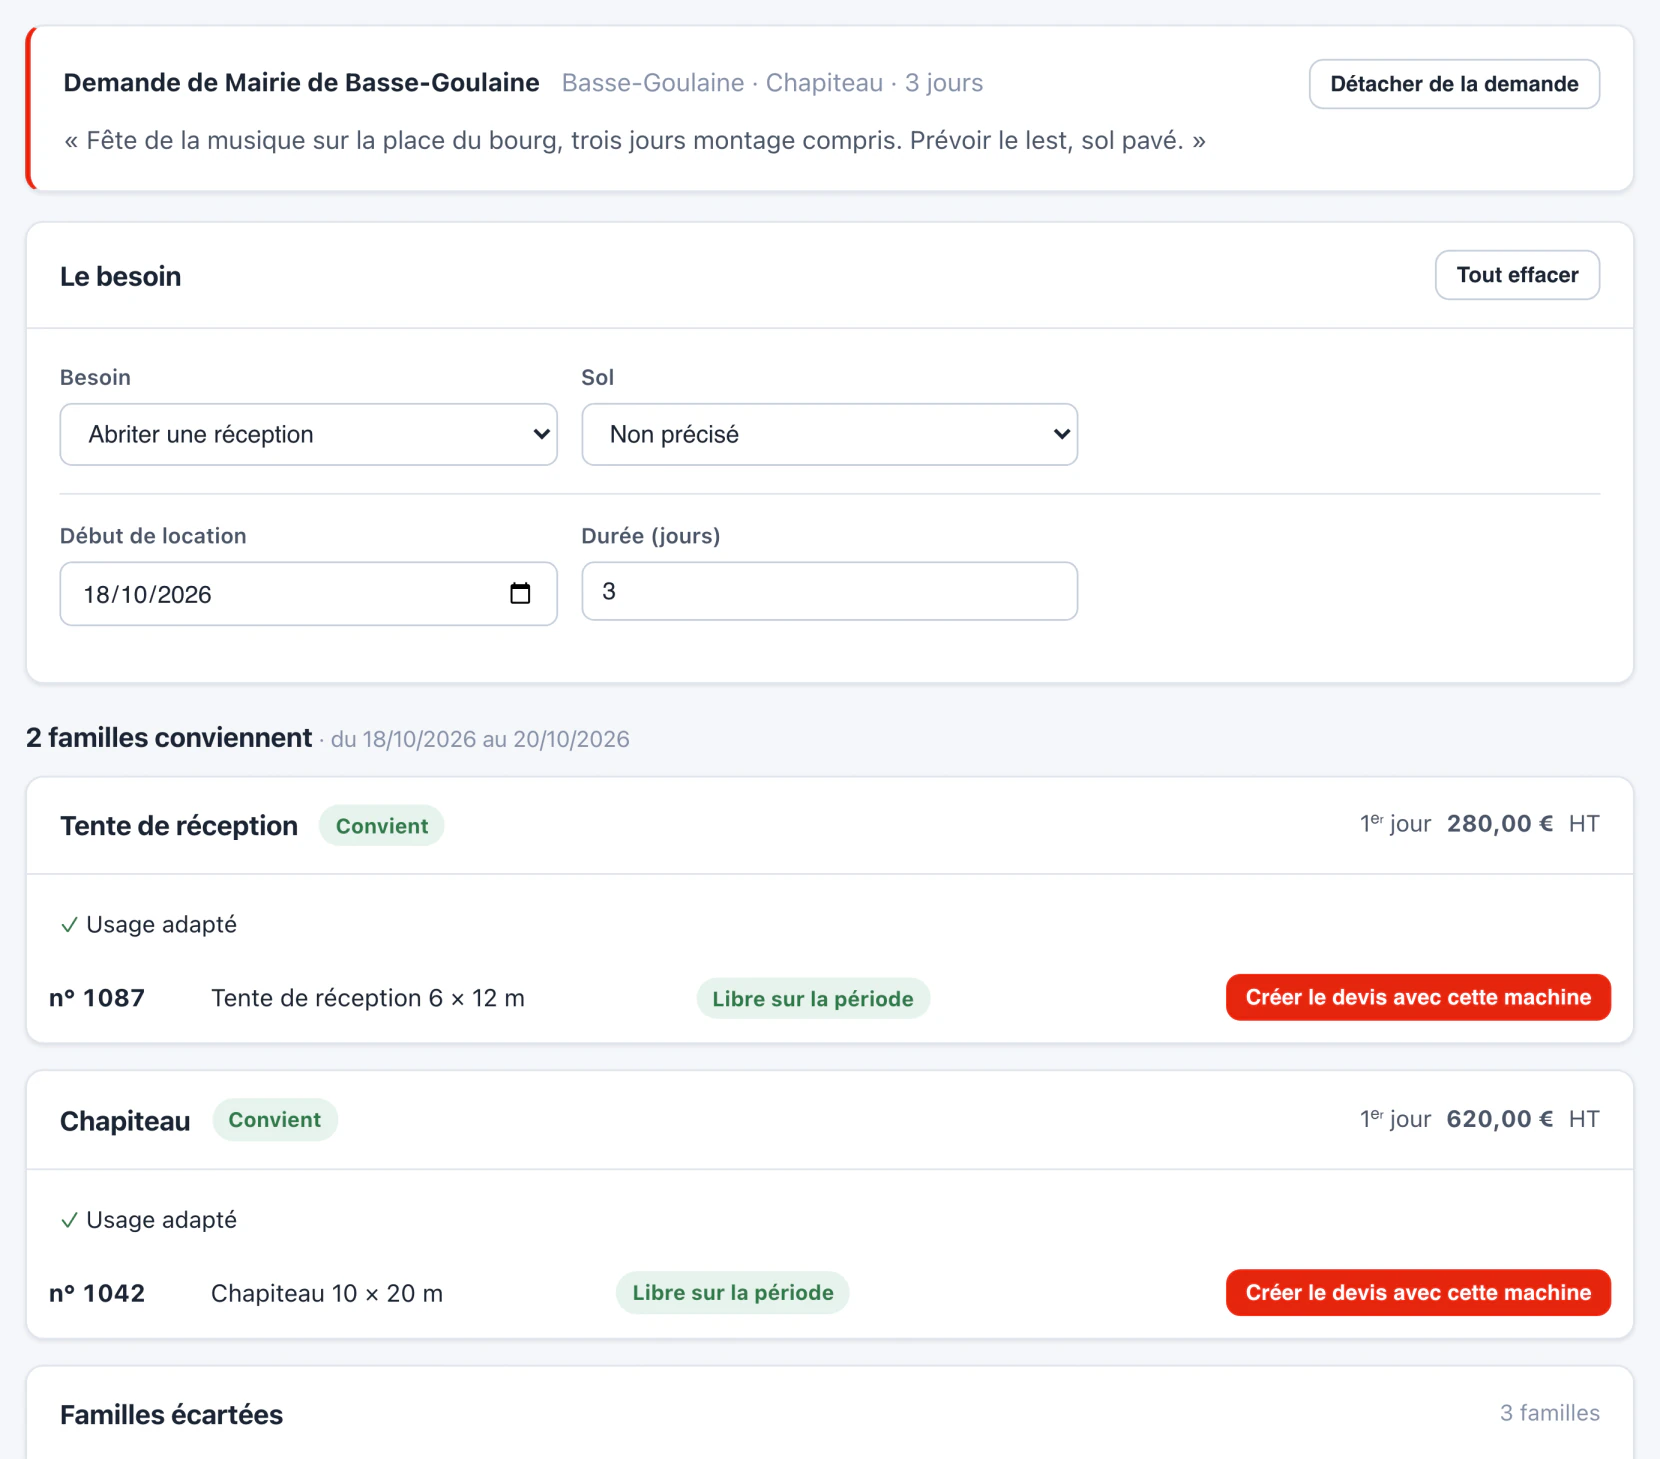Click the 620,00 € first-day price
This screenshot has width=1660, height=1459.
(x=1500, y=1119)
